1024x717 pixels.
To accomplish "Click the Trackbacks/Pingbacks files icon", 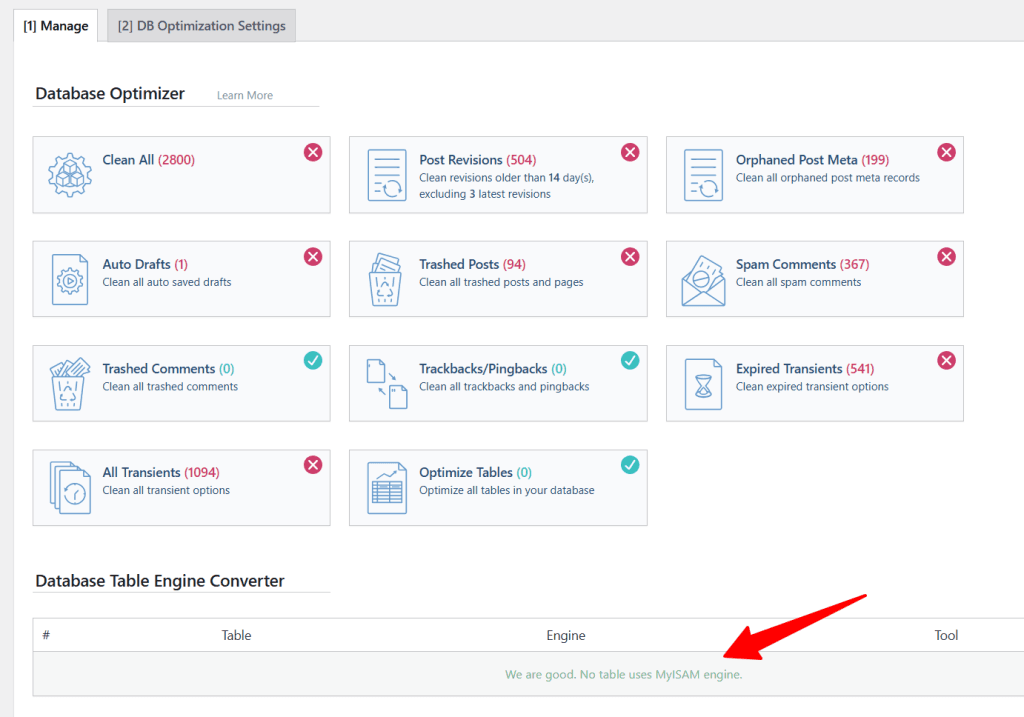I will click(x=386, y=383).
